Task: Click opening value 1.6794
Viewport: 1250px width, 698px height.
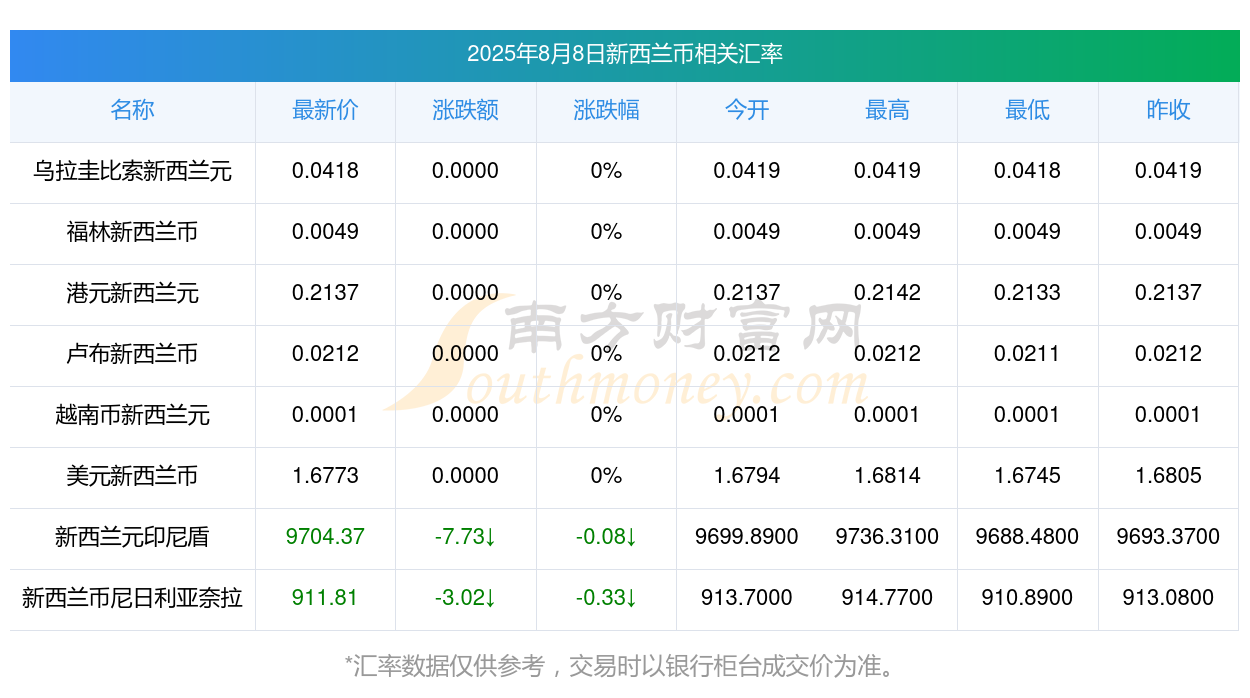Action: (747, 476)
